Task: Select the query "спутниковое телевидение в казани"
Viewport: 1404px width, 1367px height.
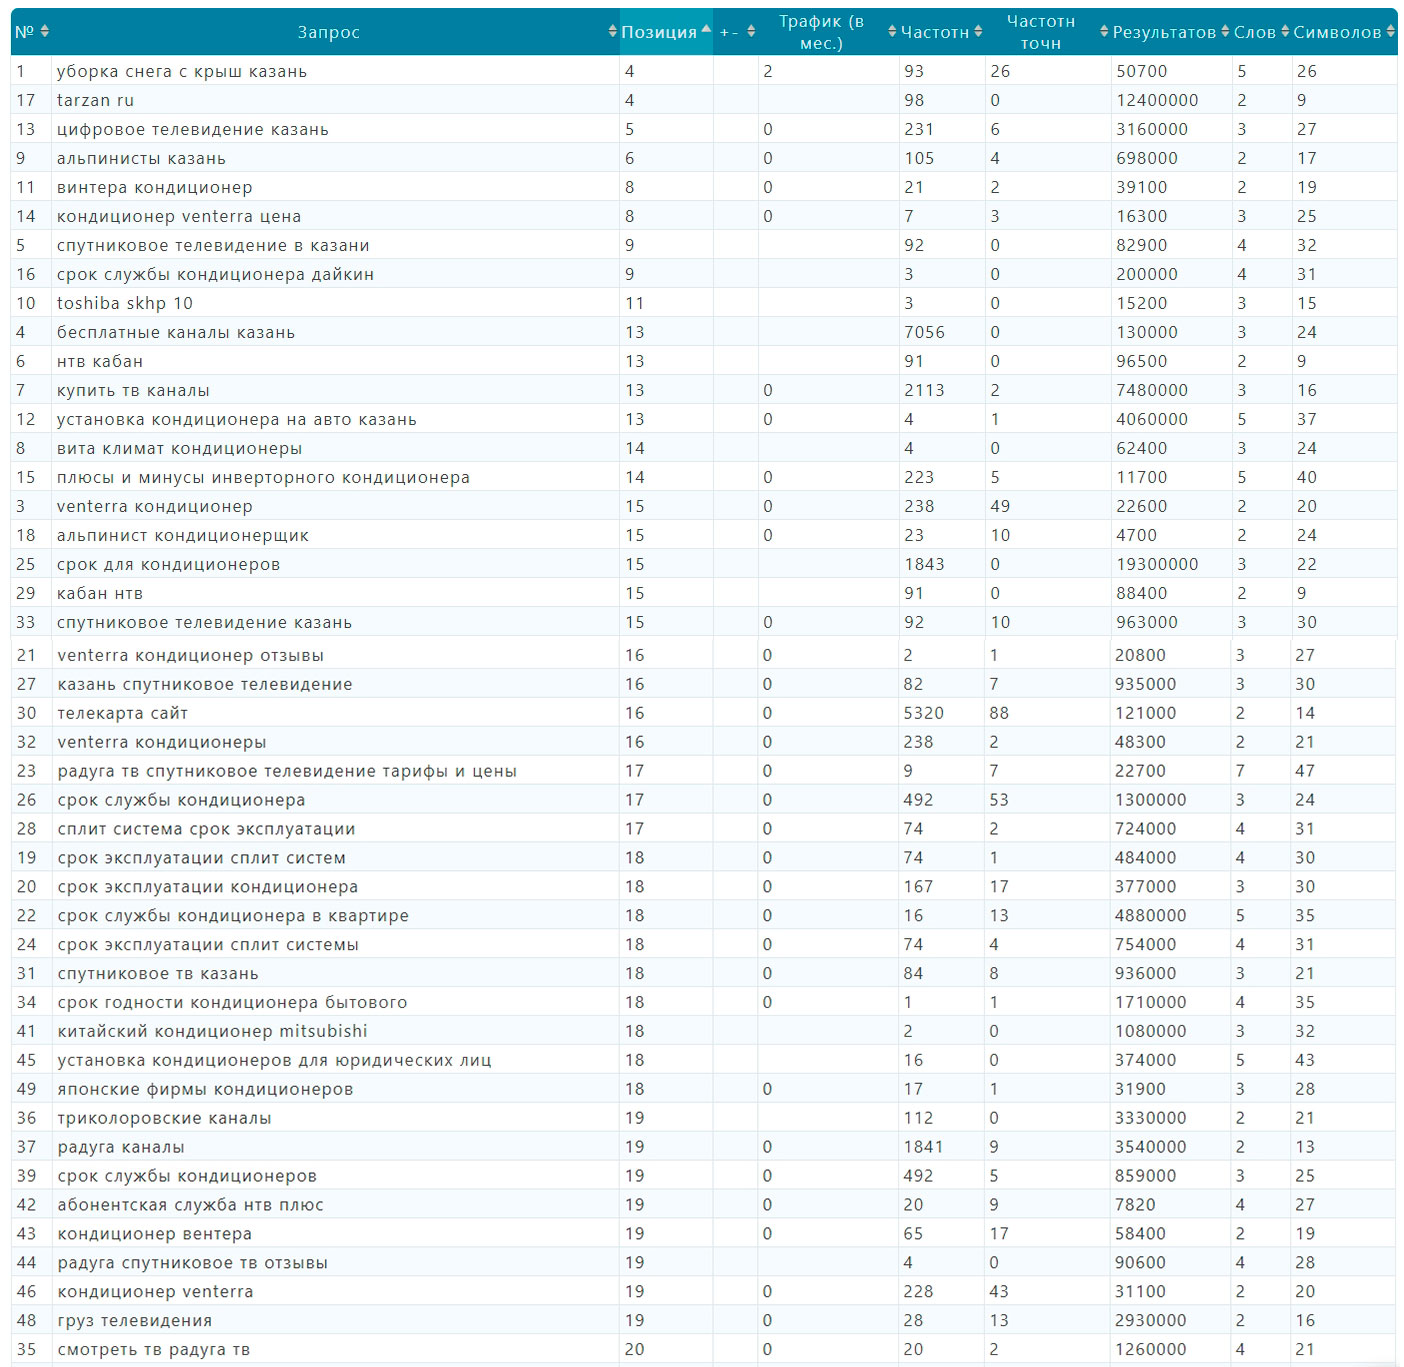Action: (213, 245)
